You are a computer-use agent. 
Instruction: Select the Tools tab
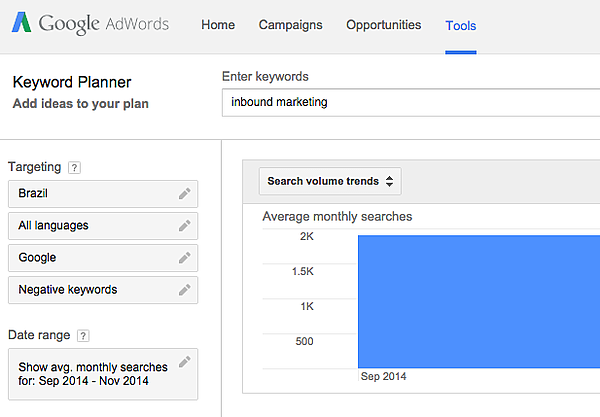461,25
